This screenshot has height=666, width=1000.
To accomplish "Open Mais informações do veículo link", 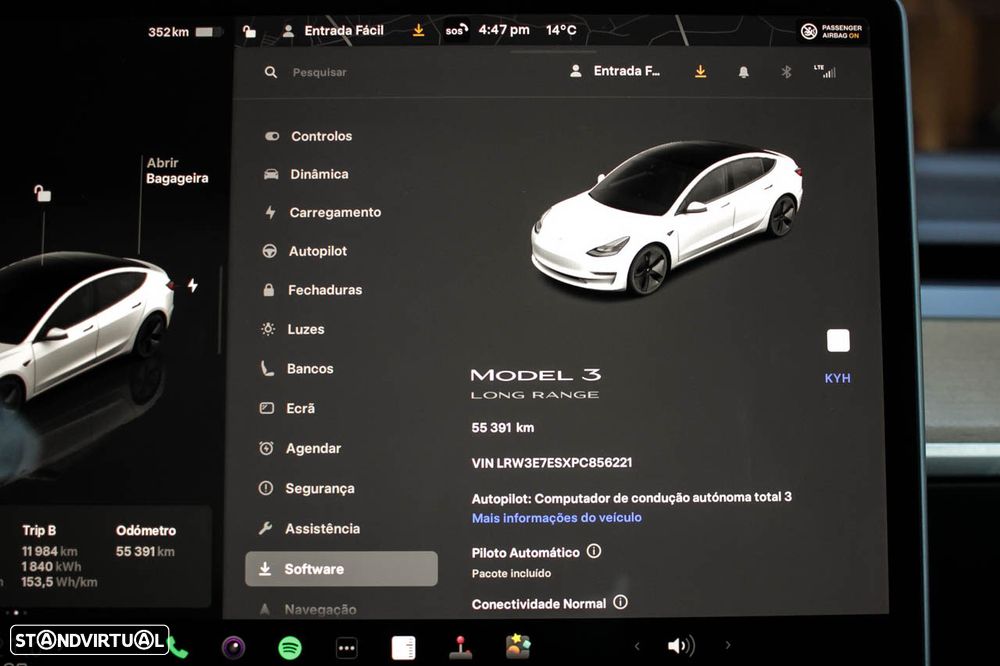I will (x=557, y=517).
